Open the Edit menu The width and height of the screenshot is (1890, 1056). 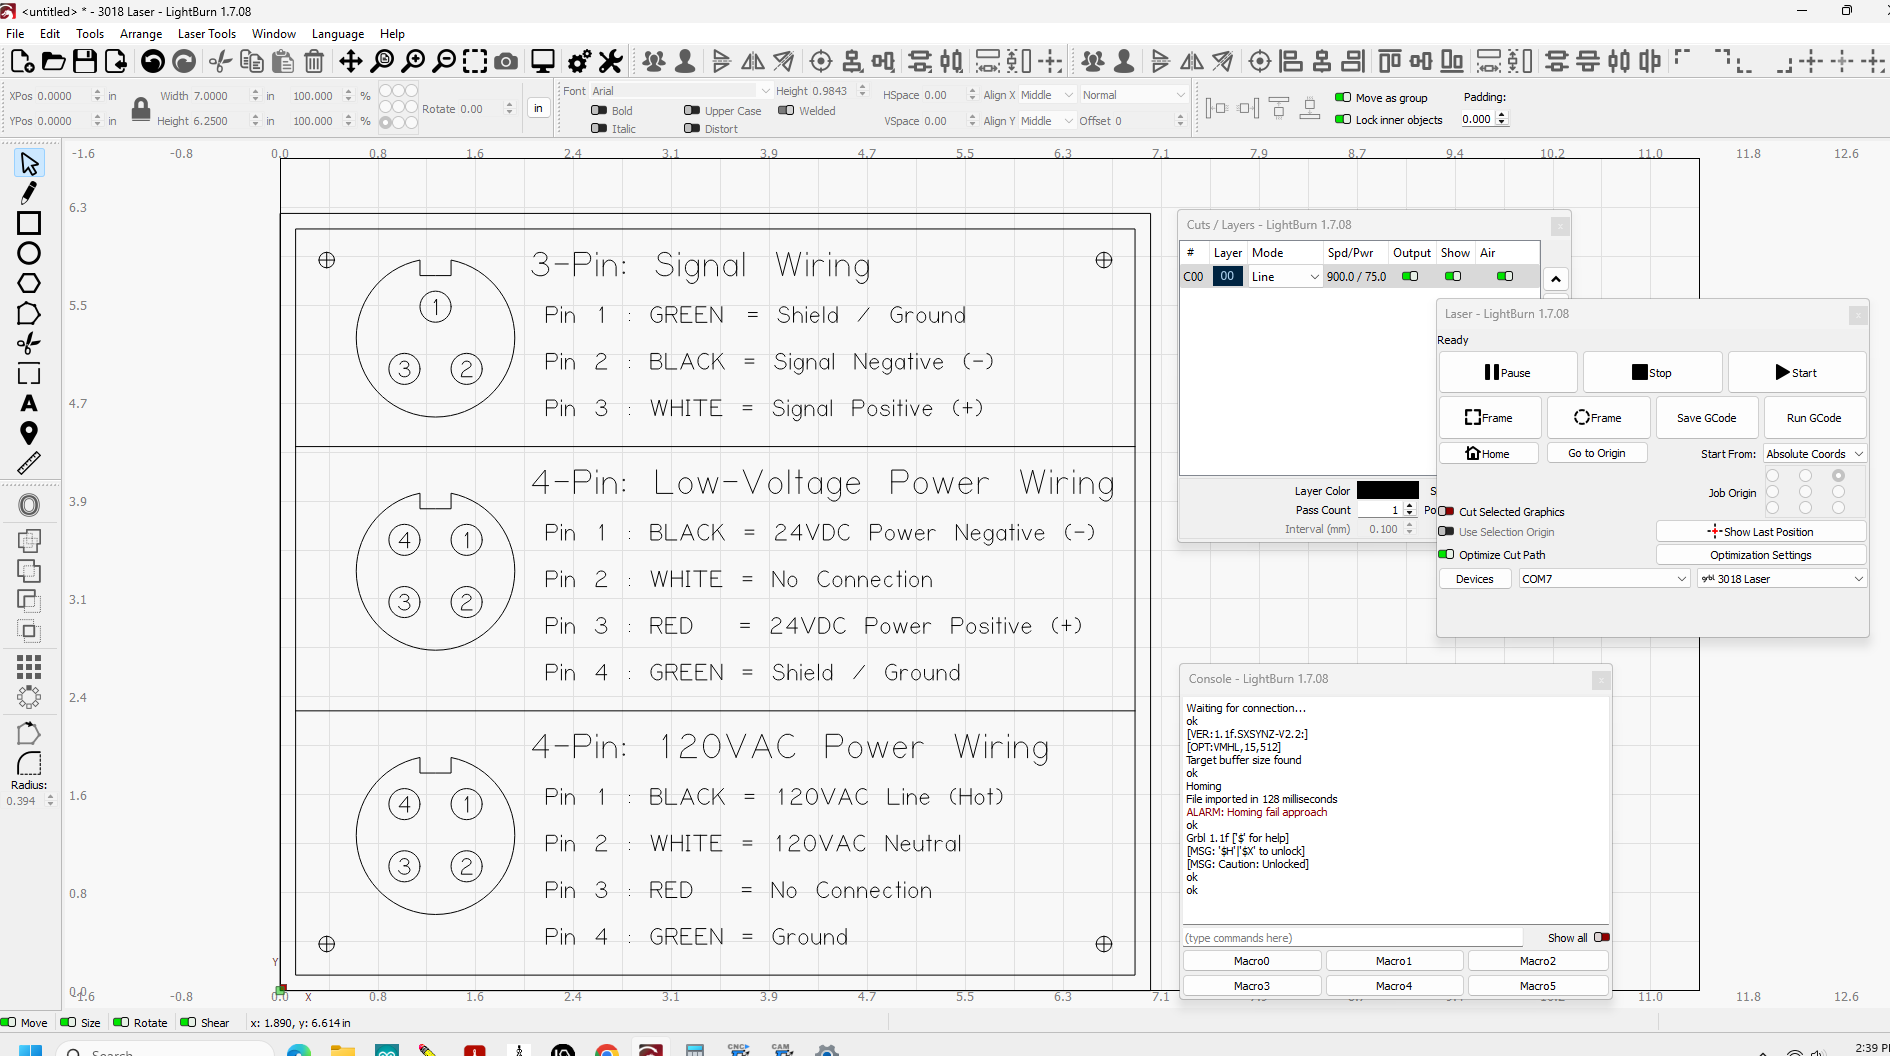(50, 34)
